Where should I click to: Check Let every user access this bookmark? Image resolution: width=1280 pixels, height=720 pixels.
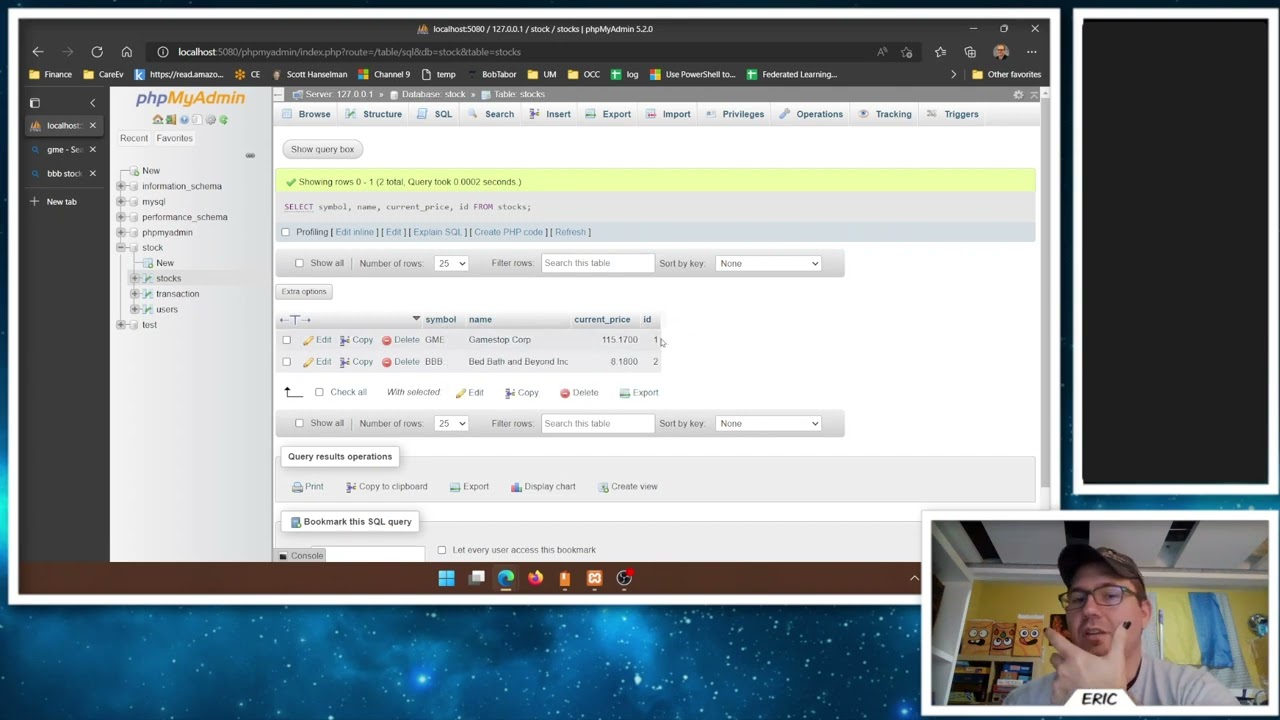442,550
